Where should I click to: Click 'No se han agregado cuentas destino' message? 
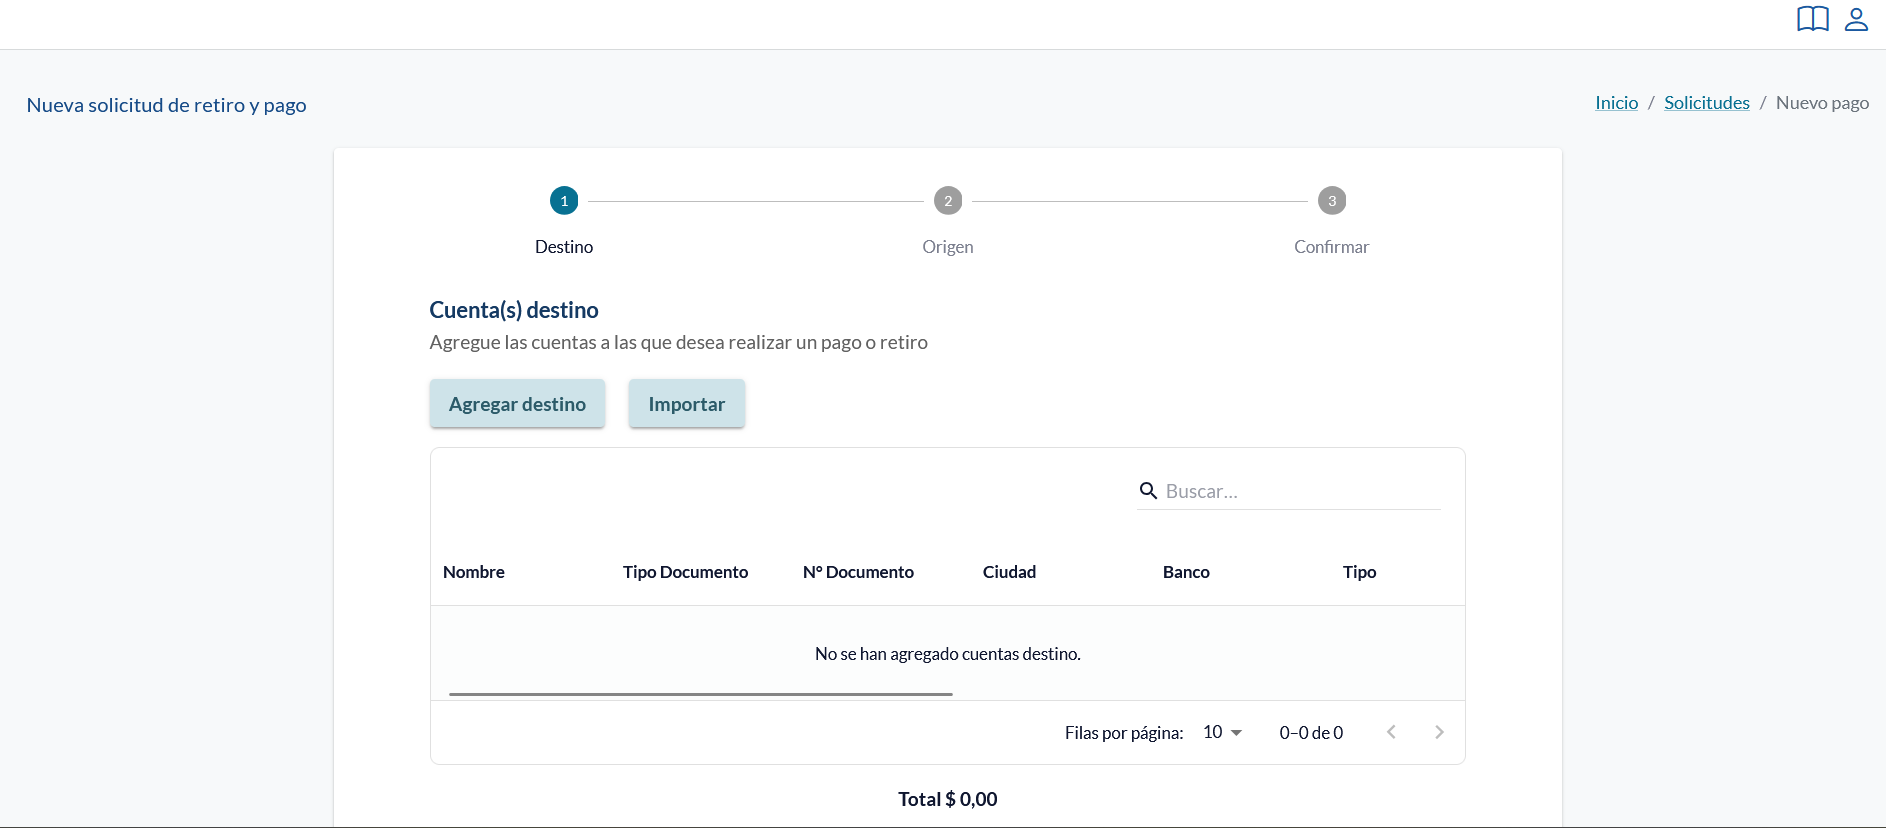(x=948, y=654)
